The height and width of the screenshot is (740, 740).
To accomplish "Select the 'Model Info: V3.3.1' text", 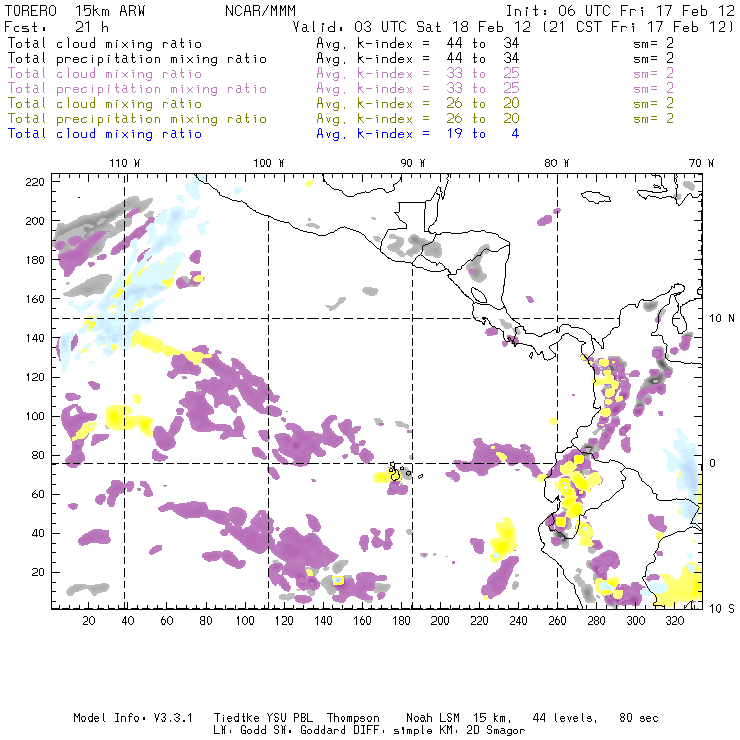I will (x=133, y=718).
